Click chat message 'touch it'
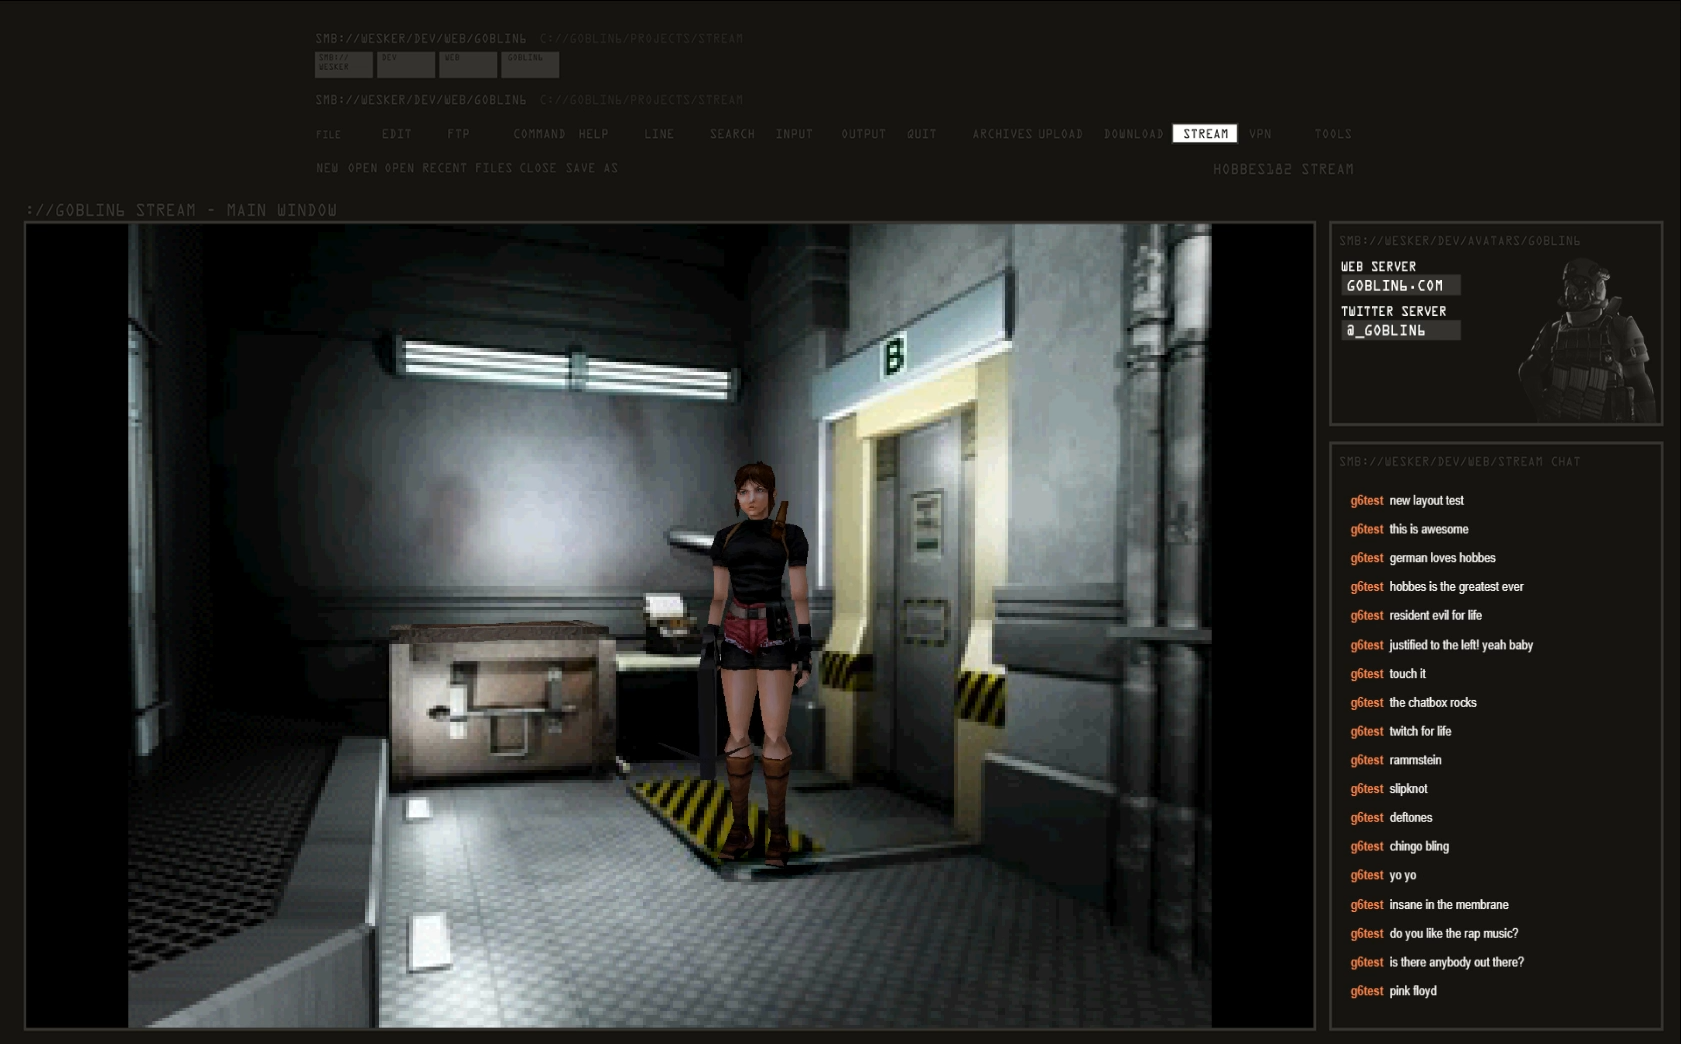This screenshot has height=1044, width=1681. pos(1407,674)
